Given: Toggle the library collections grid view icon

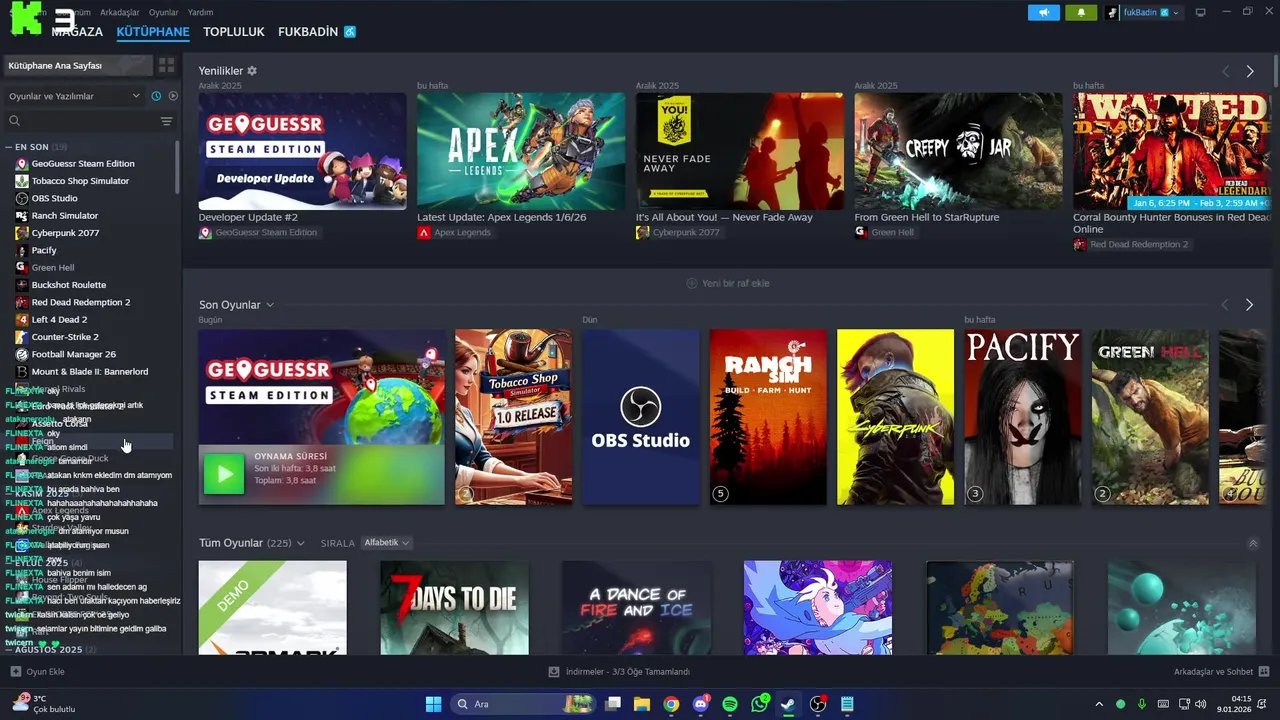Looking at the screenshot, I should [167, 65].
